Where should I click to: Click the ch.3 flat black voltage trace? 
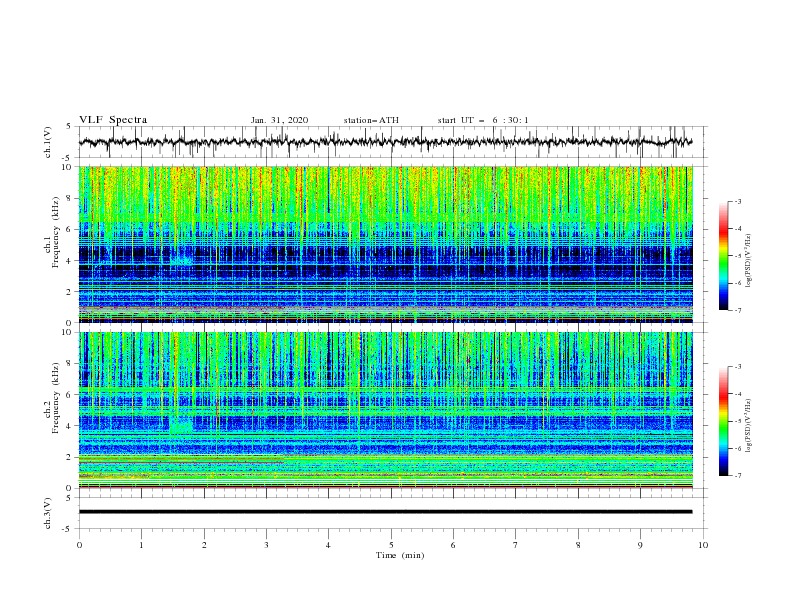[385, 512]
